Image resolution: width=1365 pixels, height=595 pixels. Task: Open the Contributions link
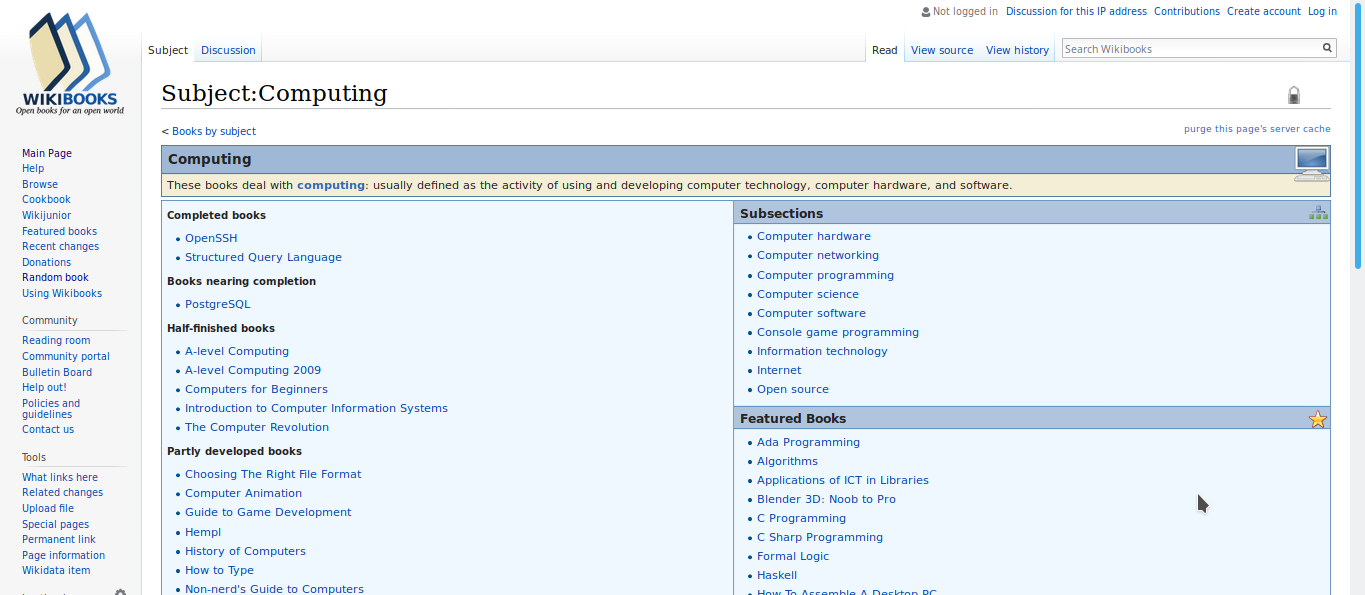[1187, 12]
